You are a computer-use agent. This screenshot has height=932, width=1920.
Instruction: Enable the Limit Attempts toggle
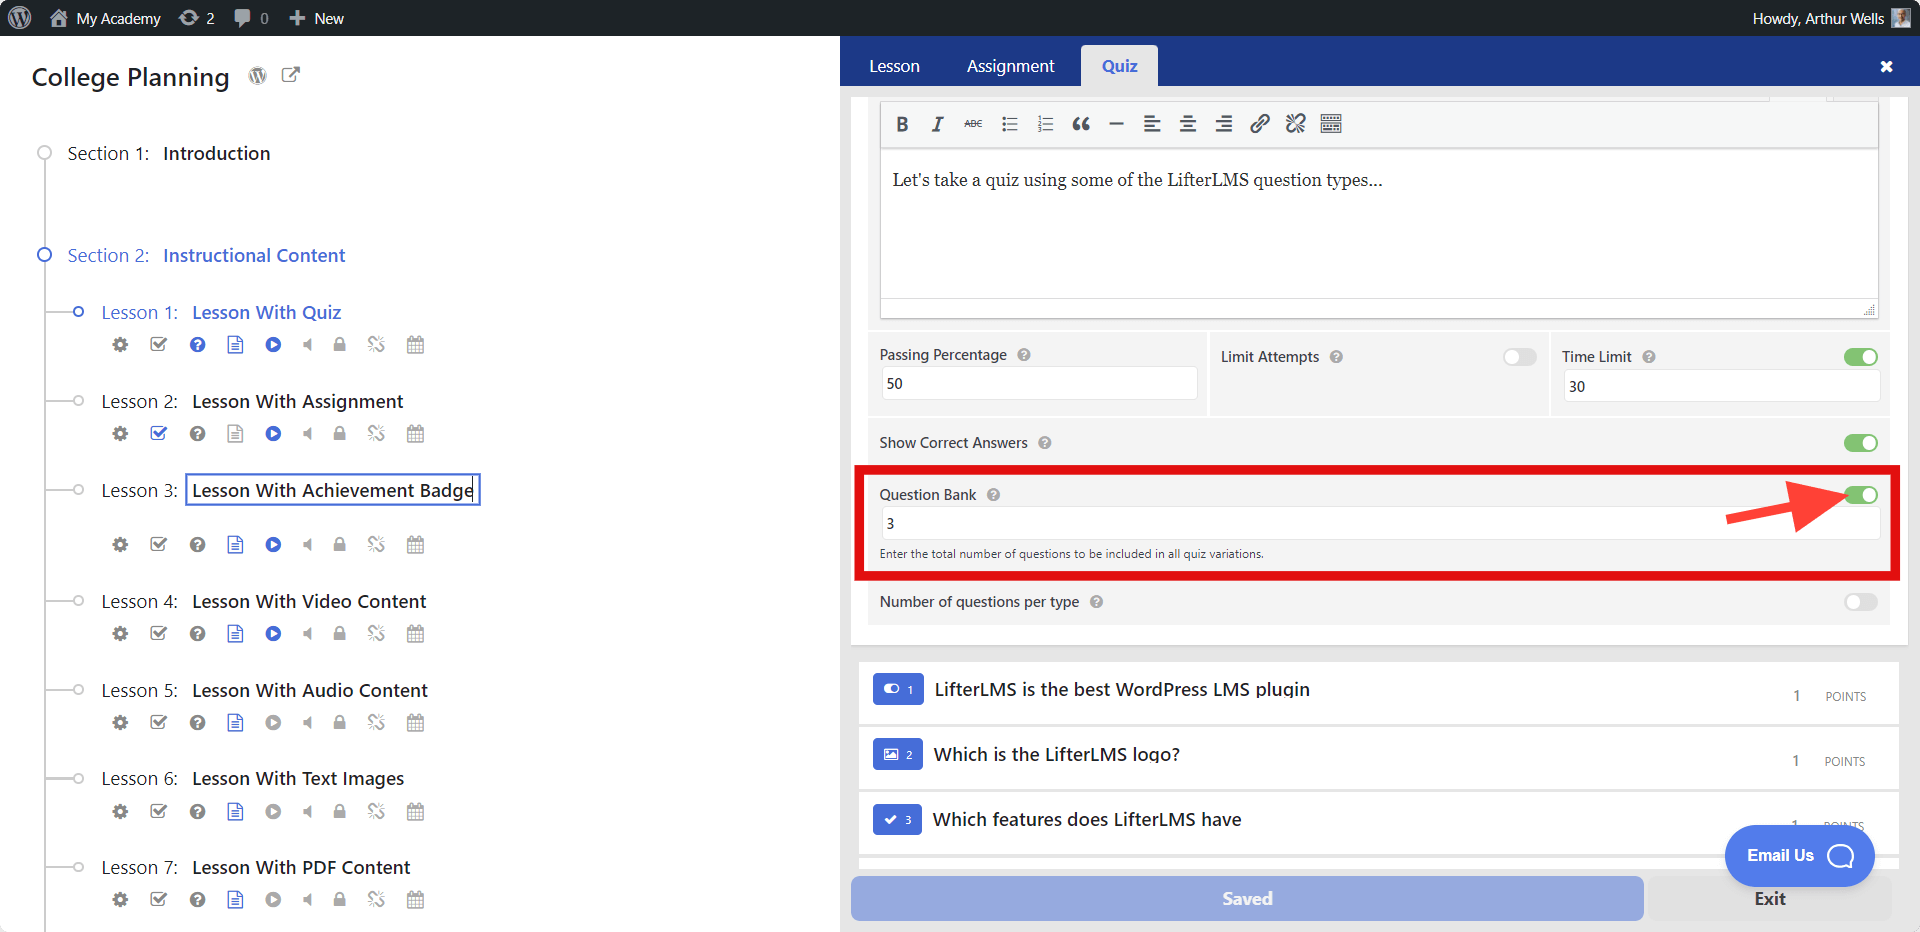(1520, 357)
